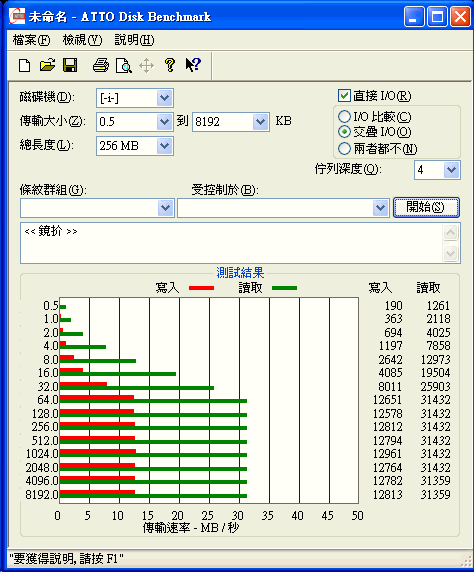Minimize the ATTO Disk Benchmark window
Image resolution: width=474 pixels, height=572 pixels.
point(414,16)
